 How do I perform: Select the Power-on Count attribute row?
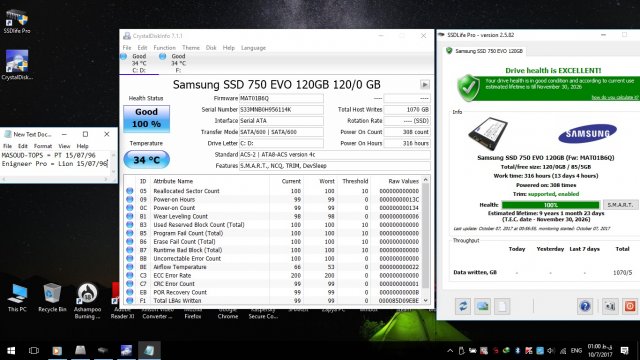(273, 208)
